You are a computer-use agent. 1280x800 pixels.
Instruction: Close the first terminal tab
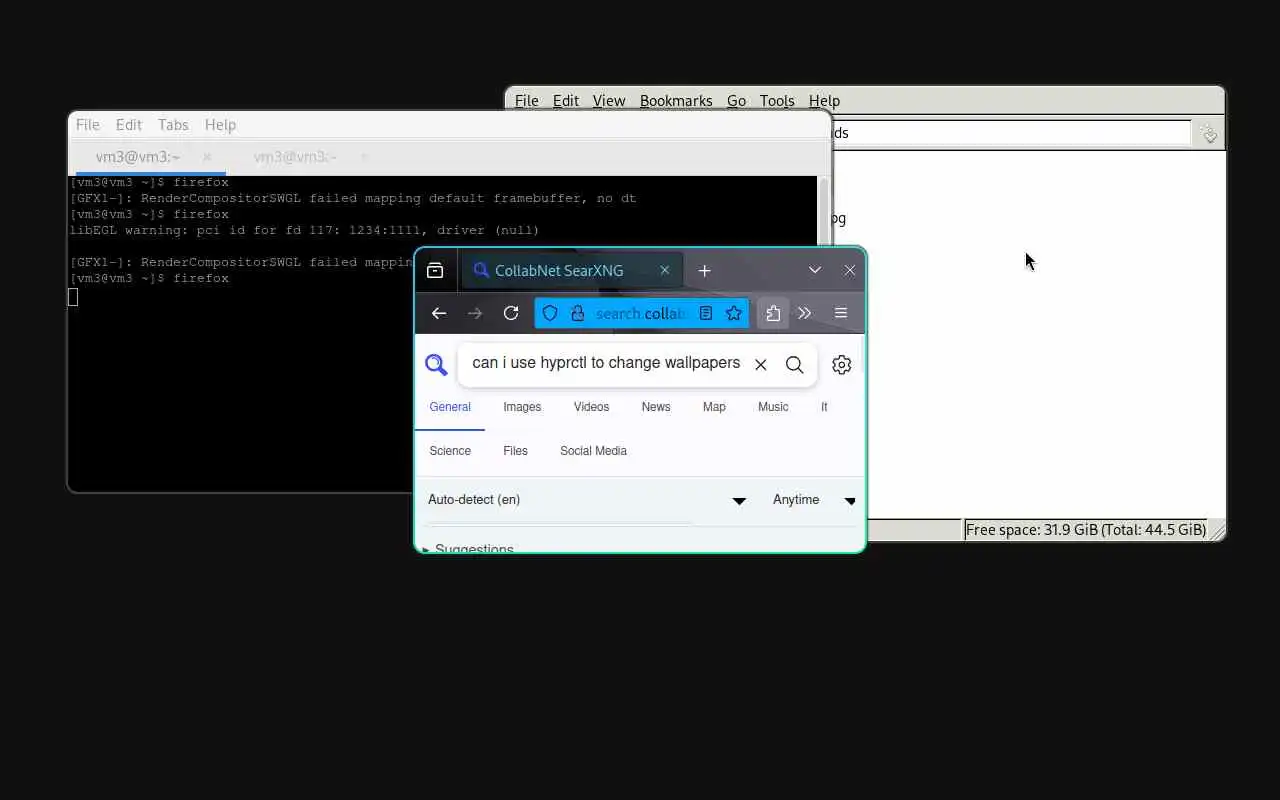coord(207,157)
